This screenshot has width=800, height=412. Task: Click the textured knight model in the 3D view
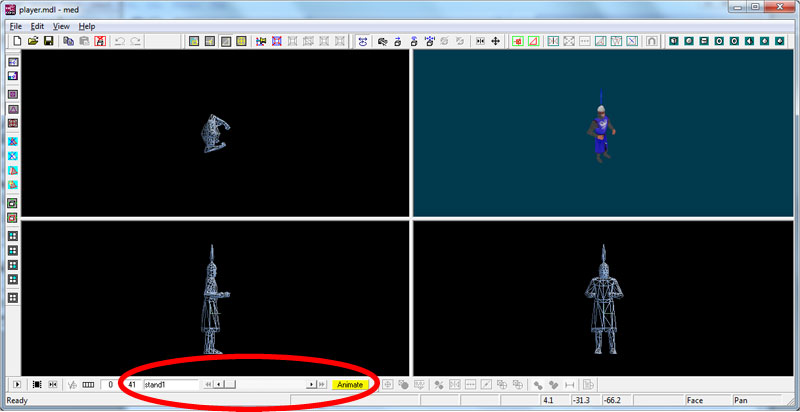click(x=601, y=127)
